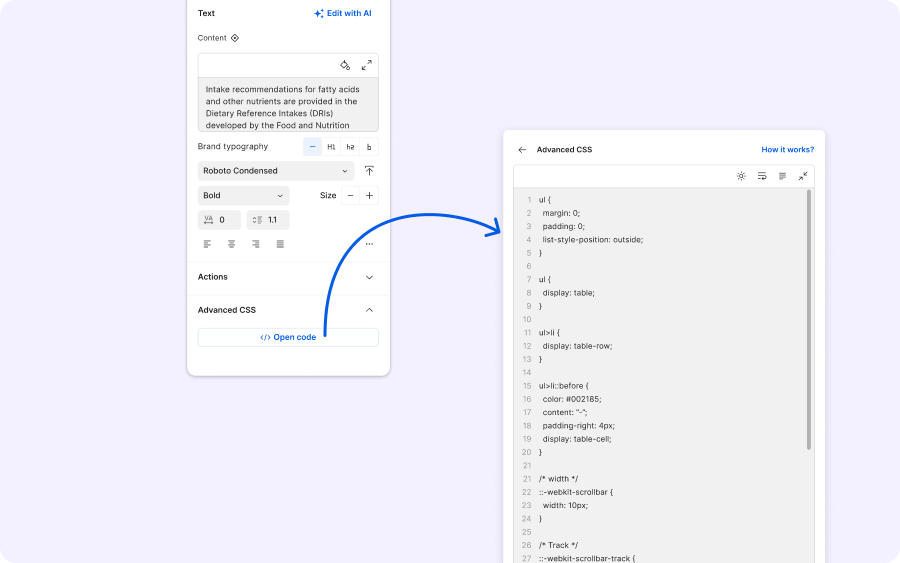Collapse the code editor view

[803, 176]
